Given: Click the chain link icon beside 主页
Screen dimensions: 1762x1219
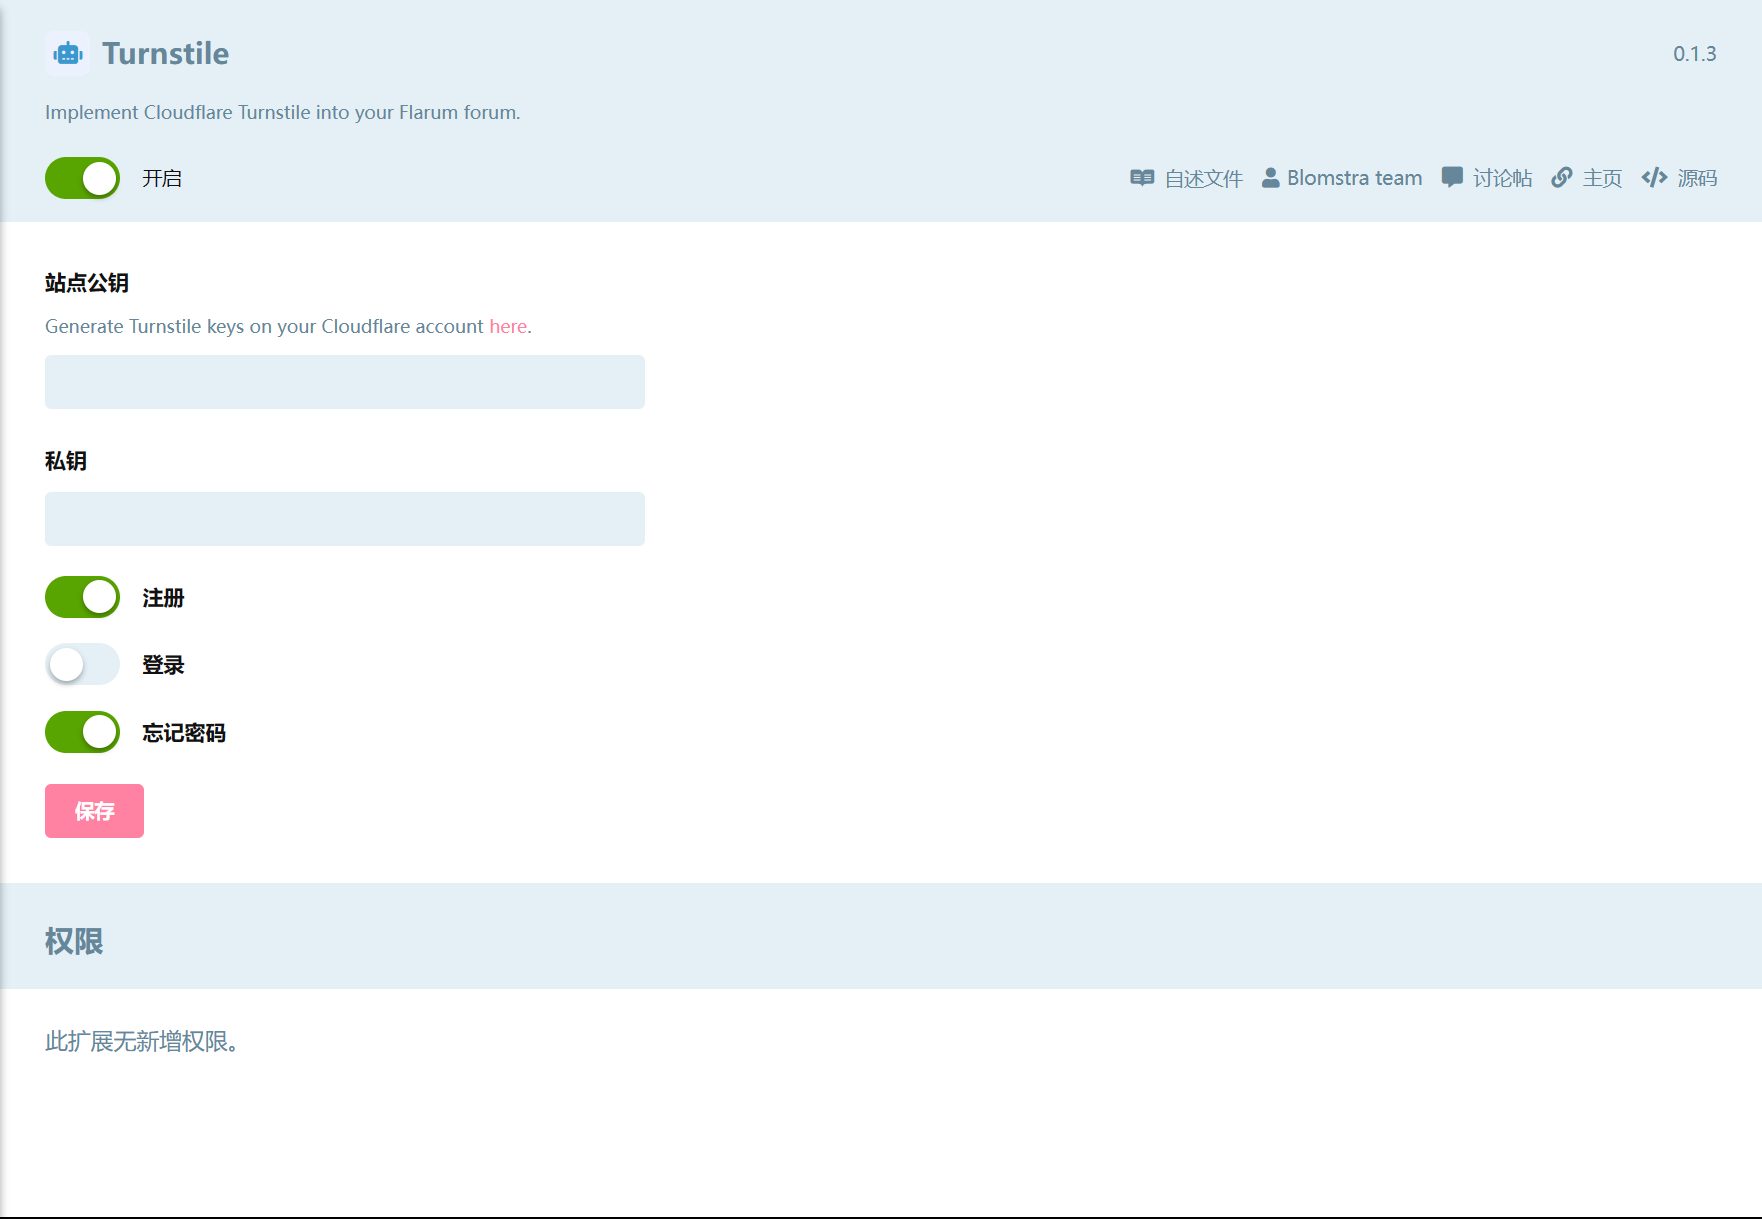Looking at the screenshot, I should (x=1562, y=178).
